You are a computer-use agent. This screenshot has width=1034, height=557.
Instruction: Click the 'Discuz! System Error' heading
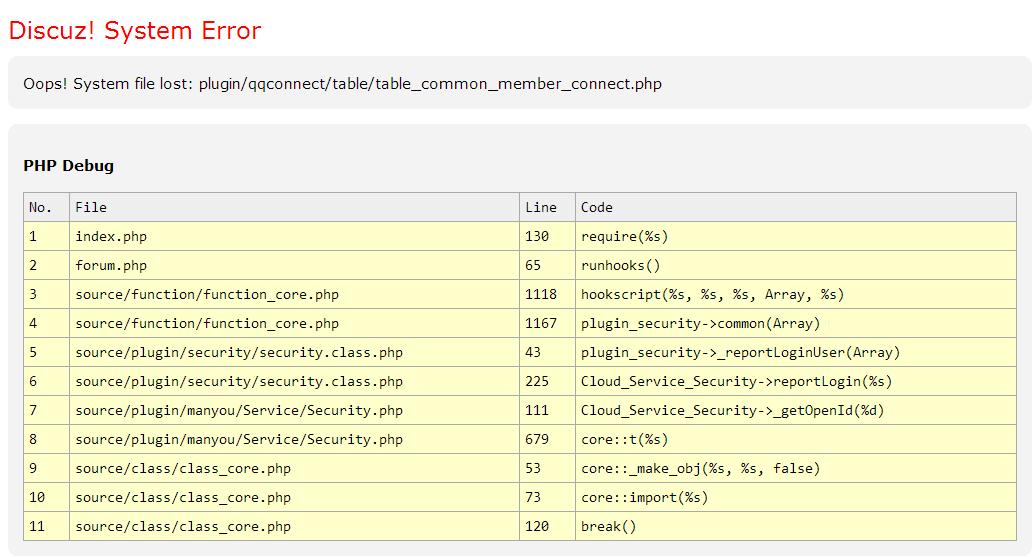134,31
